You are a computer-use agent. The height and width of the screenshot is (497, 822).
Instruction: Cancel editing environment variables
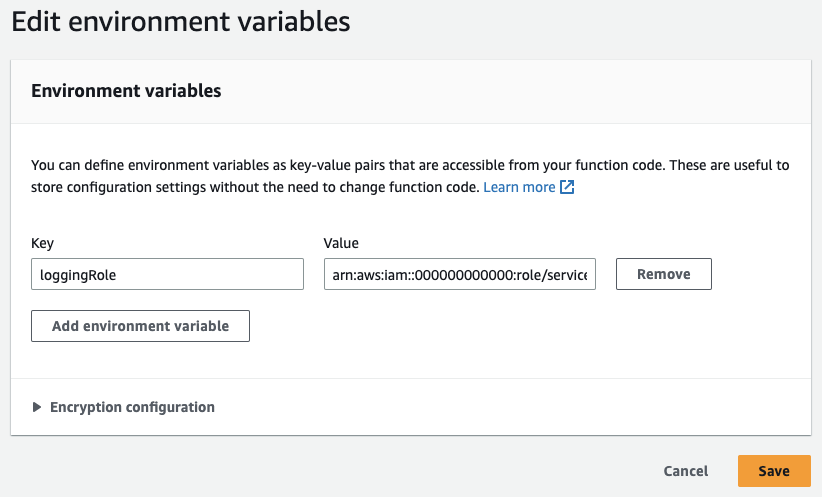click(x=685, y=471)
